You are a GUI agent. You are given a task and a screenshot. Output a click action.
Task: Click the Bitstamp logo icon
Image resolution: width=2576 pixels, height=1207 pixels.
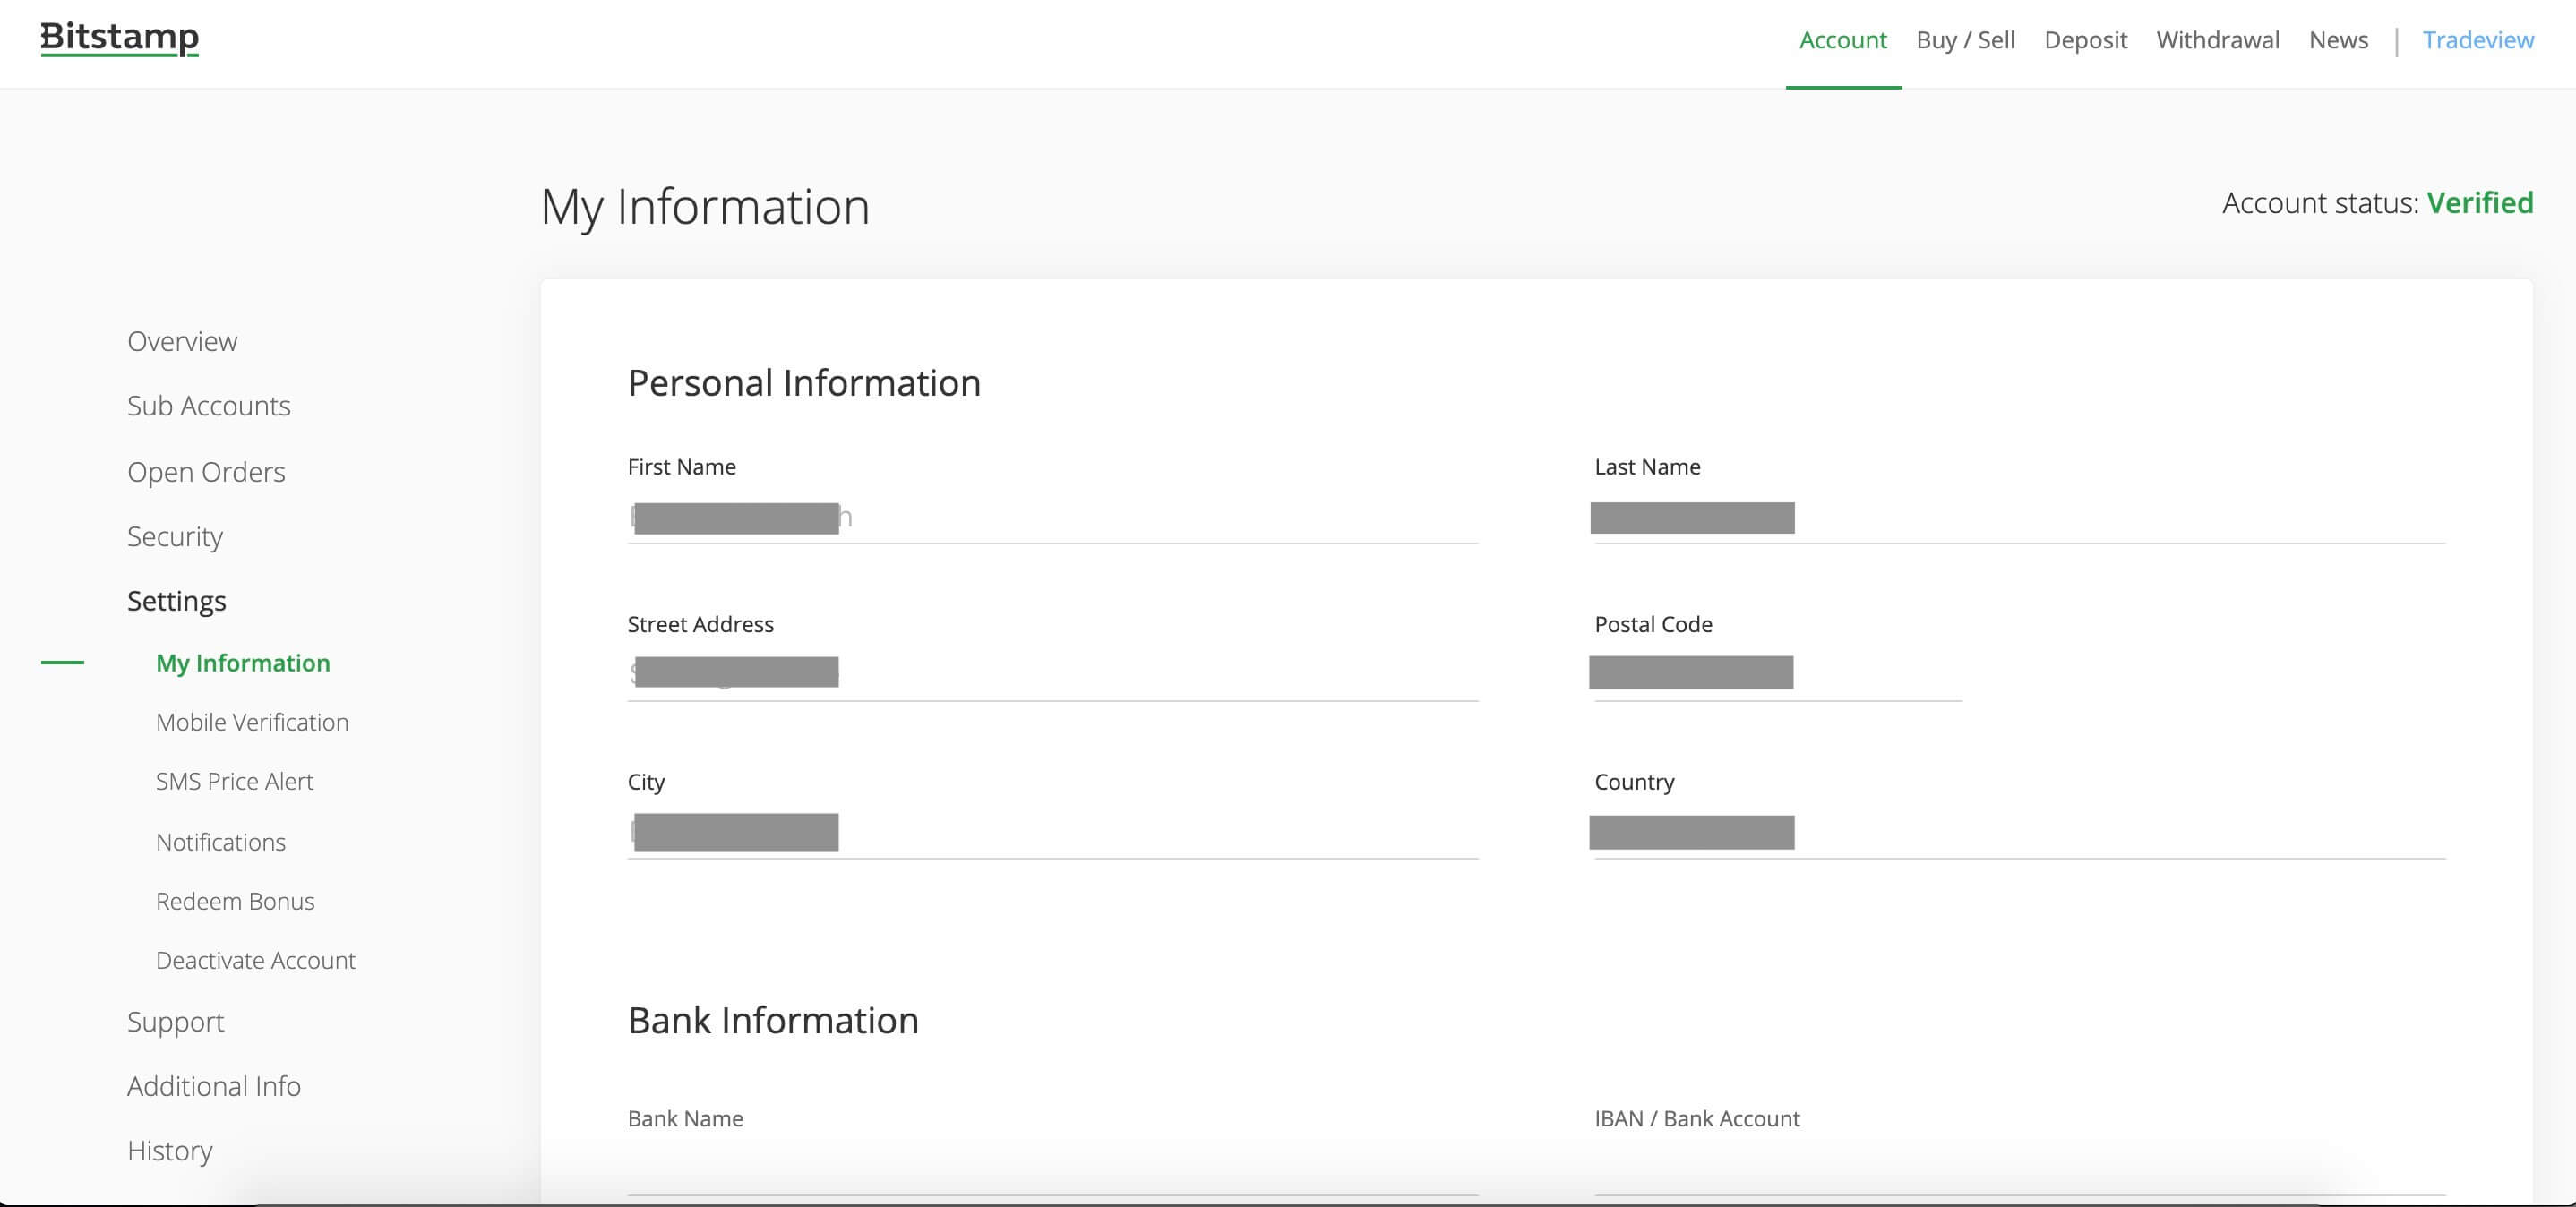tap(120, 38)
